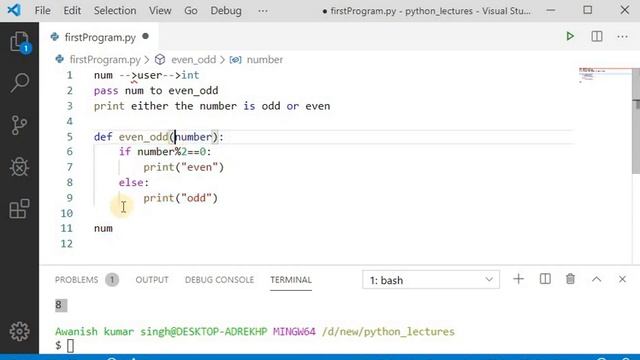Open the Manage gear icon
The height and width of the screenshot is (360, 640).
20,331
